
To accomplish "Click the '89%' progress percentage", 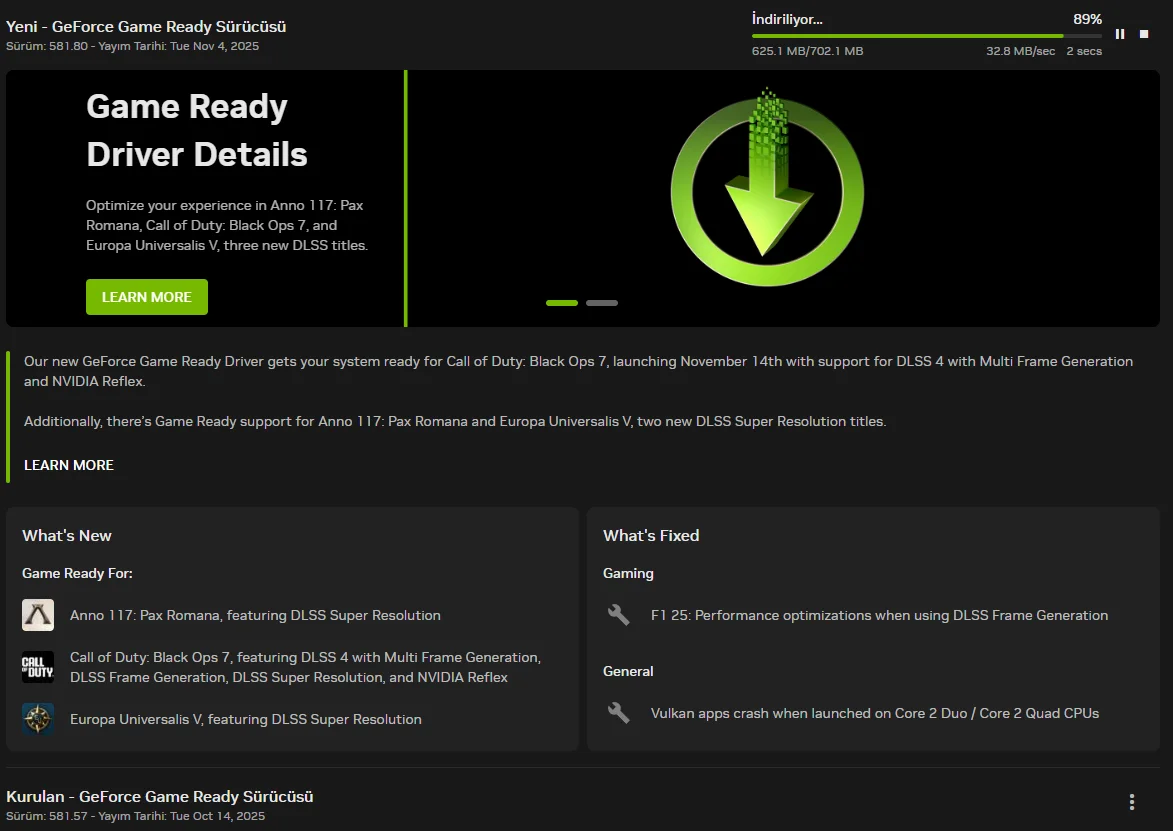I will tap(1087, 19).
